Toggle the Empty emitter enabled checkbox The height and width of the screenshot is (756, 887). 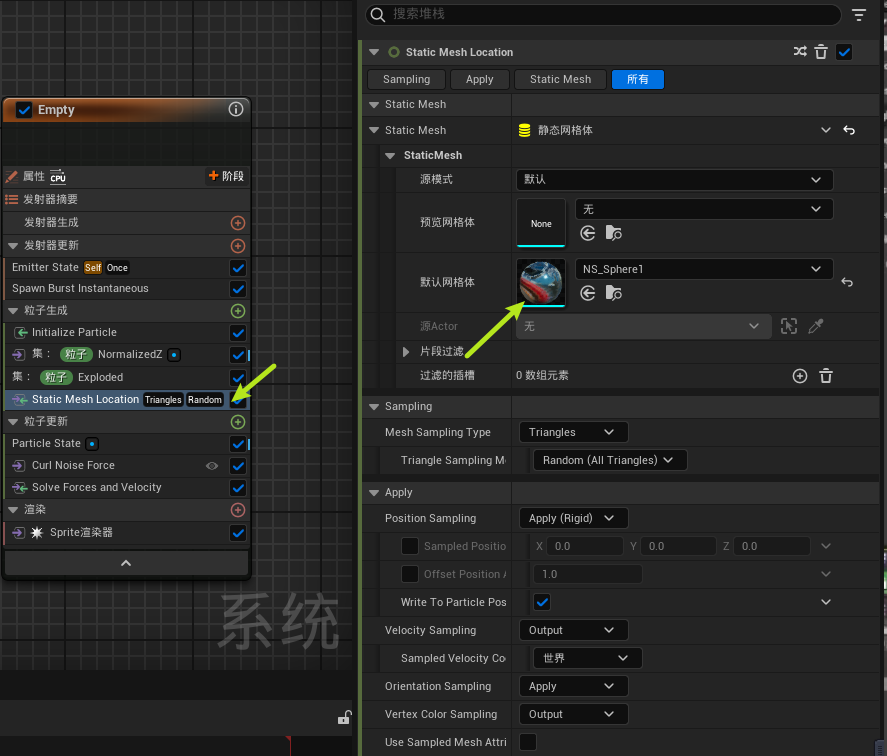24,110
